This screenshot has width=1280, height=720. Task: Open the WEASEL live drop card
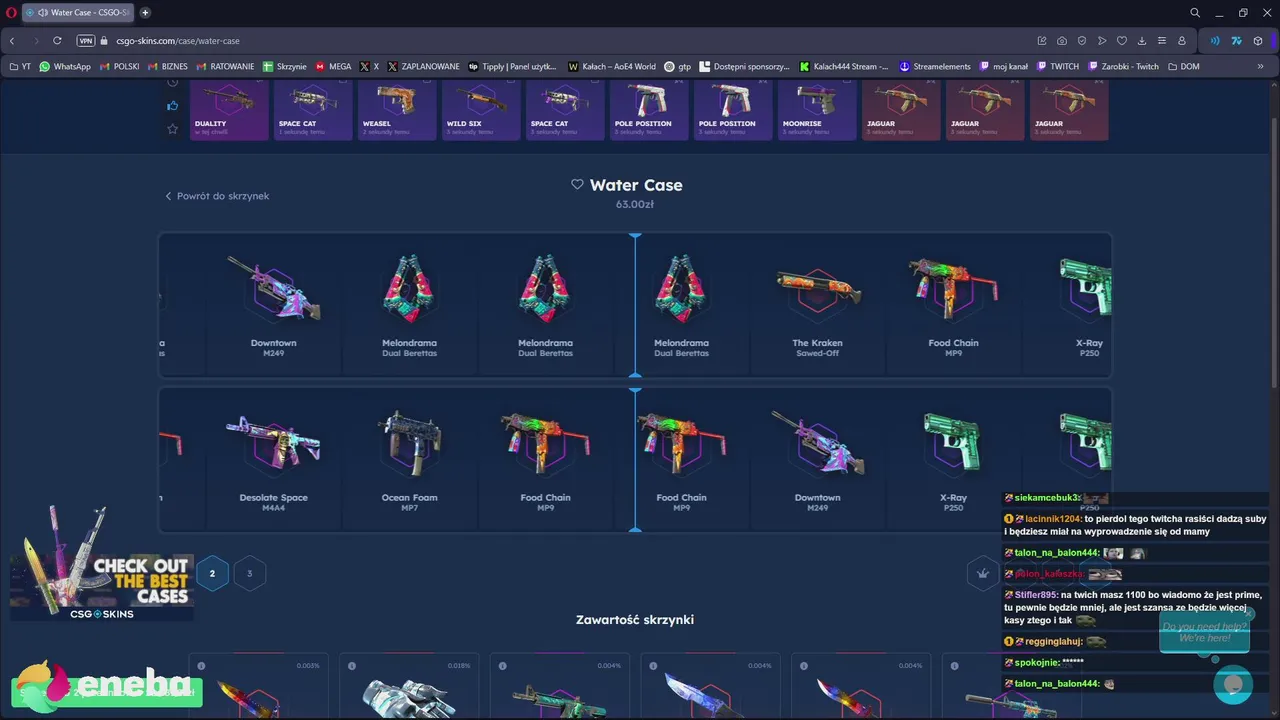[x=397, y=110]
